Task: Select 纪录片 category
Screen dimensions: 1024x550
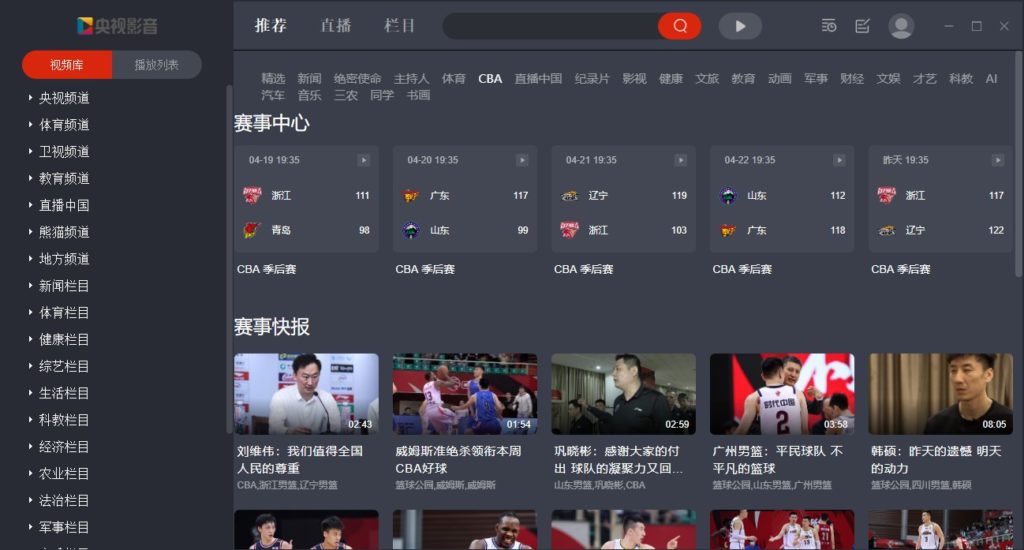Action: 592,78
